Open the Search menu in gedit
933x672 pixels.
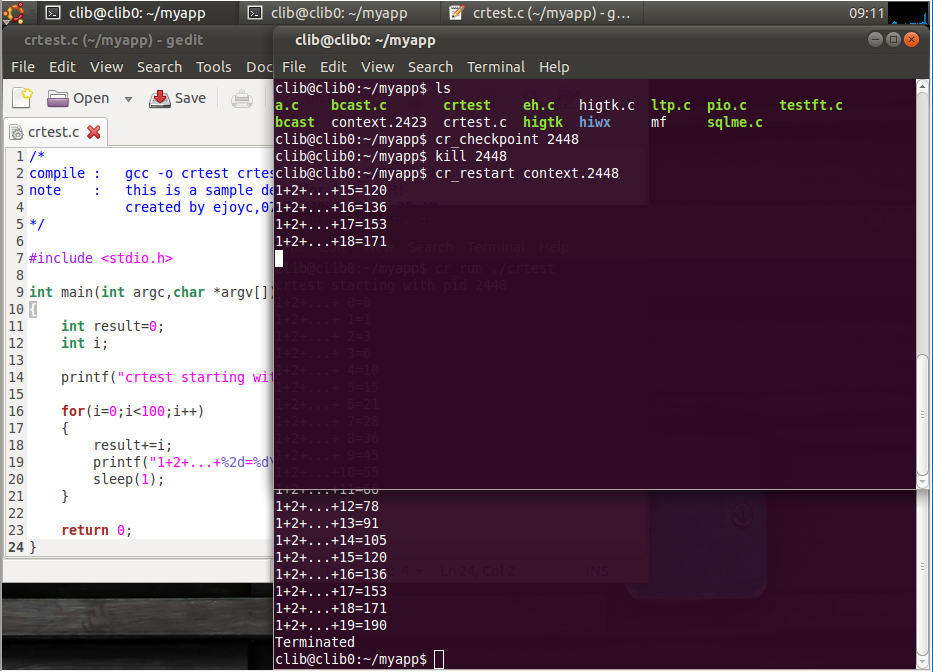click(x=160, y=67)
